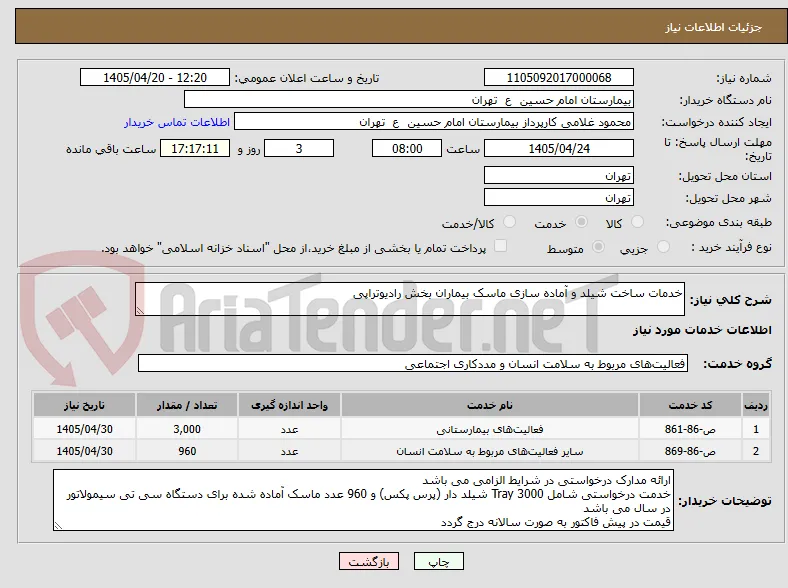Click the remaining time 17:17:11 field
Image resolution: width=788 pixels, height=588 pixels.
coord(195,148)
